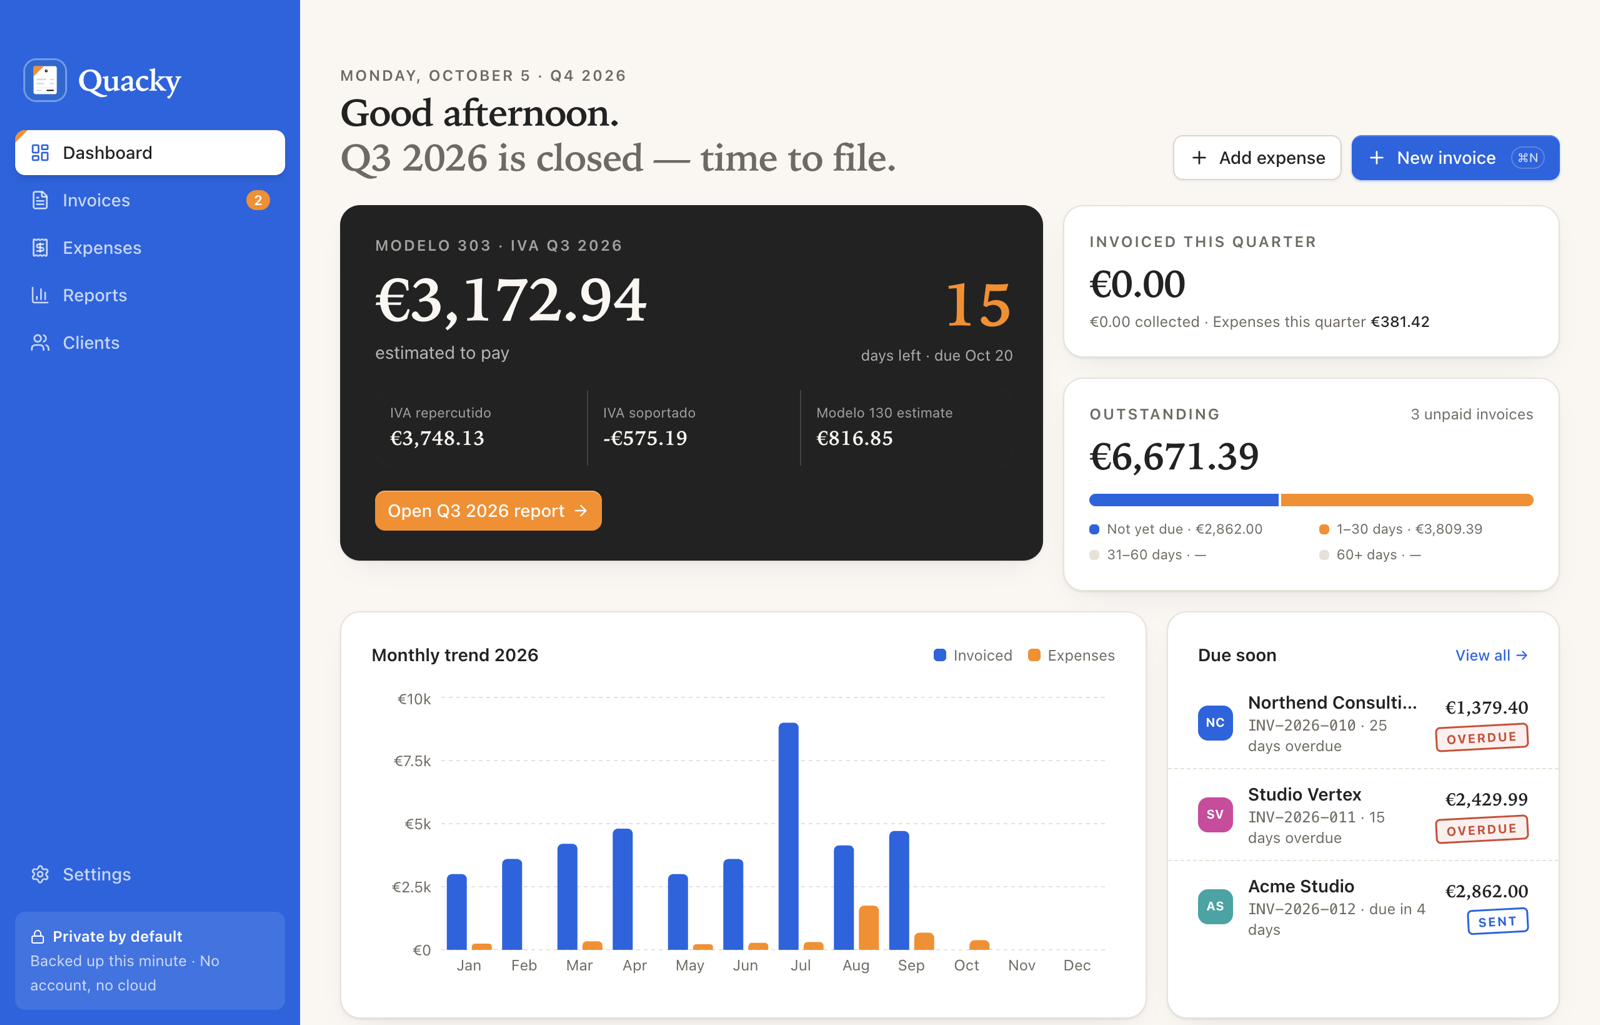
Task: Click the Quacky app logo icon
Action: 45,80
